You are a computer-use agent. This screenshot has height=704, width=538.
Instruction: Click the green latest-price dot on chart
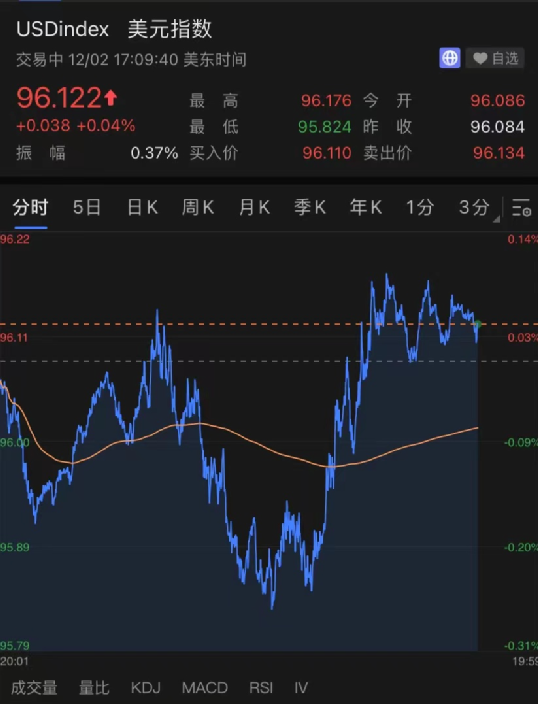tap(478, 324)
